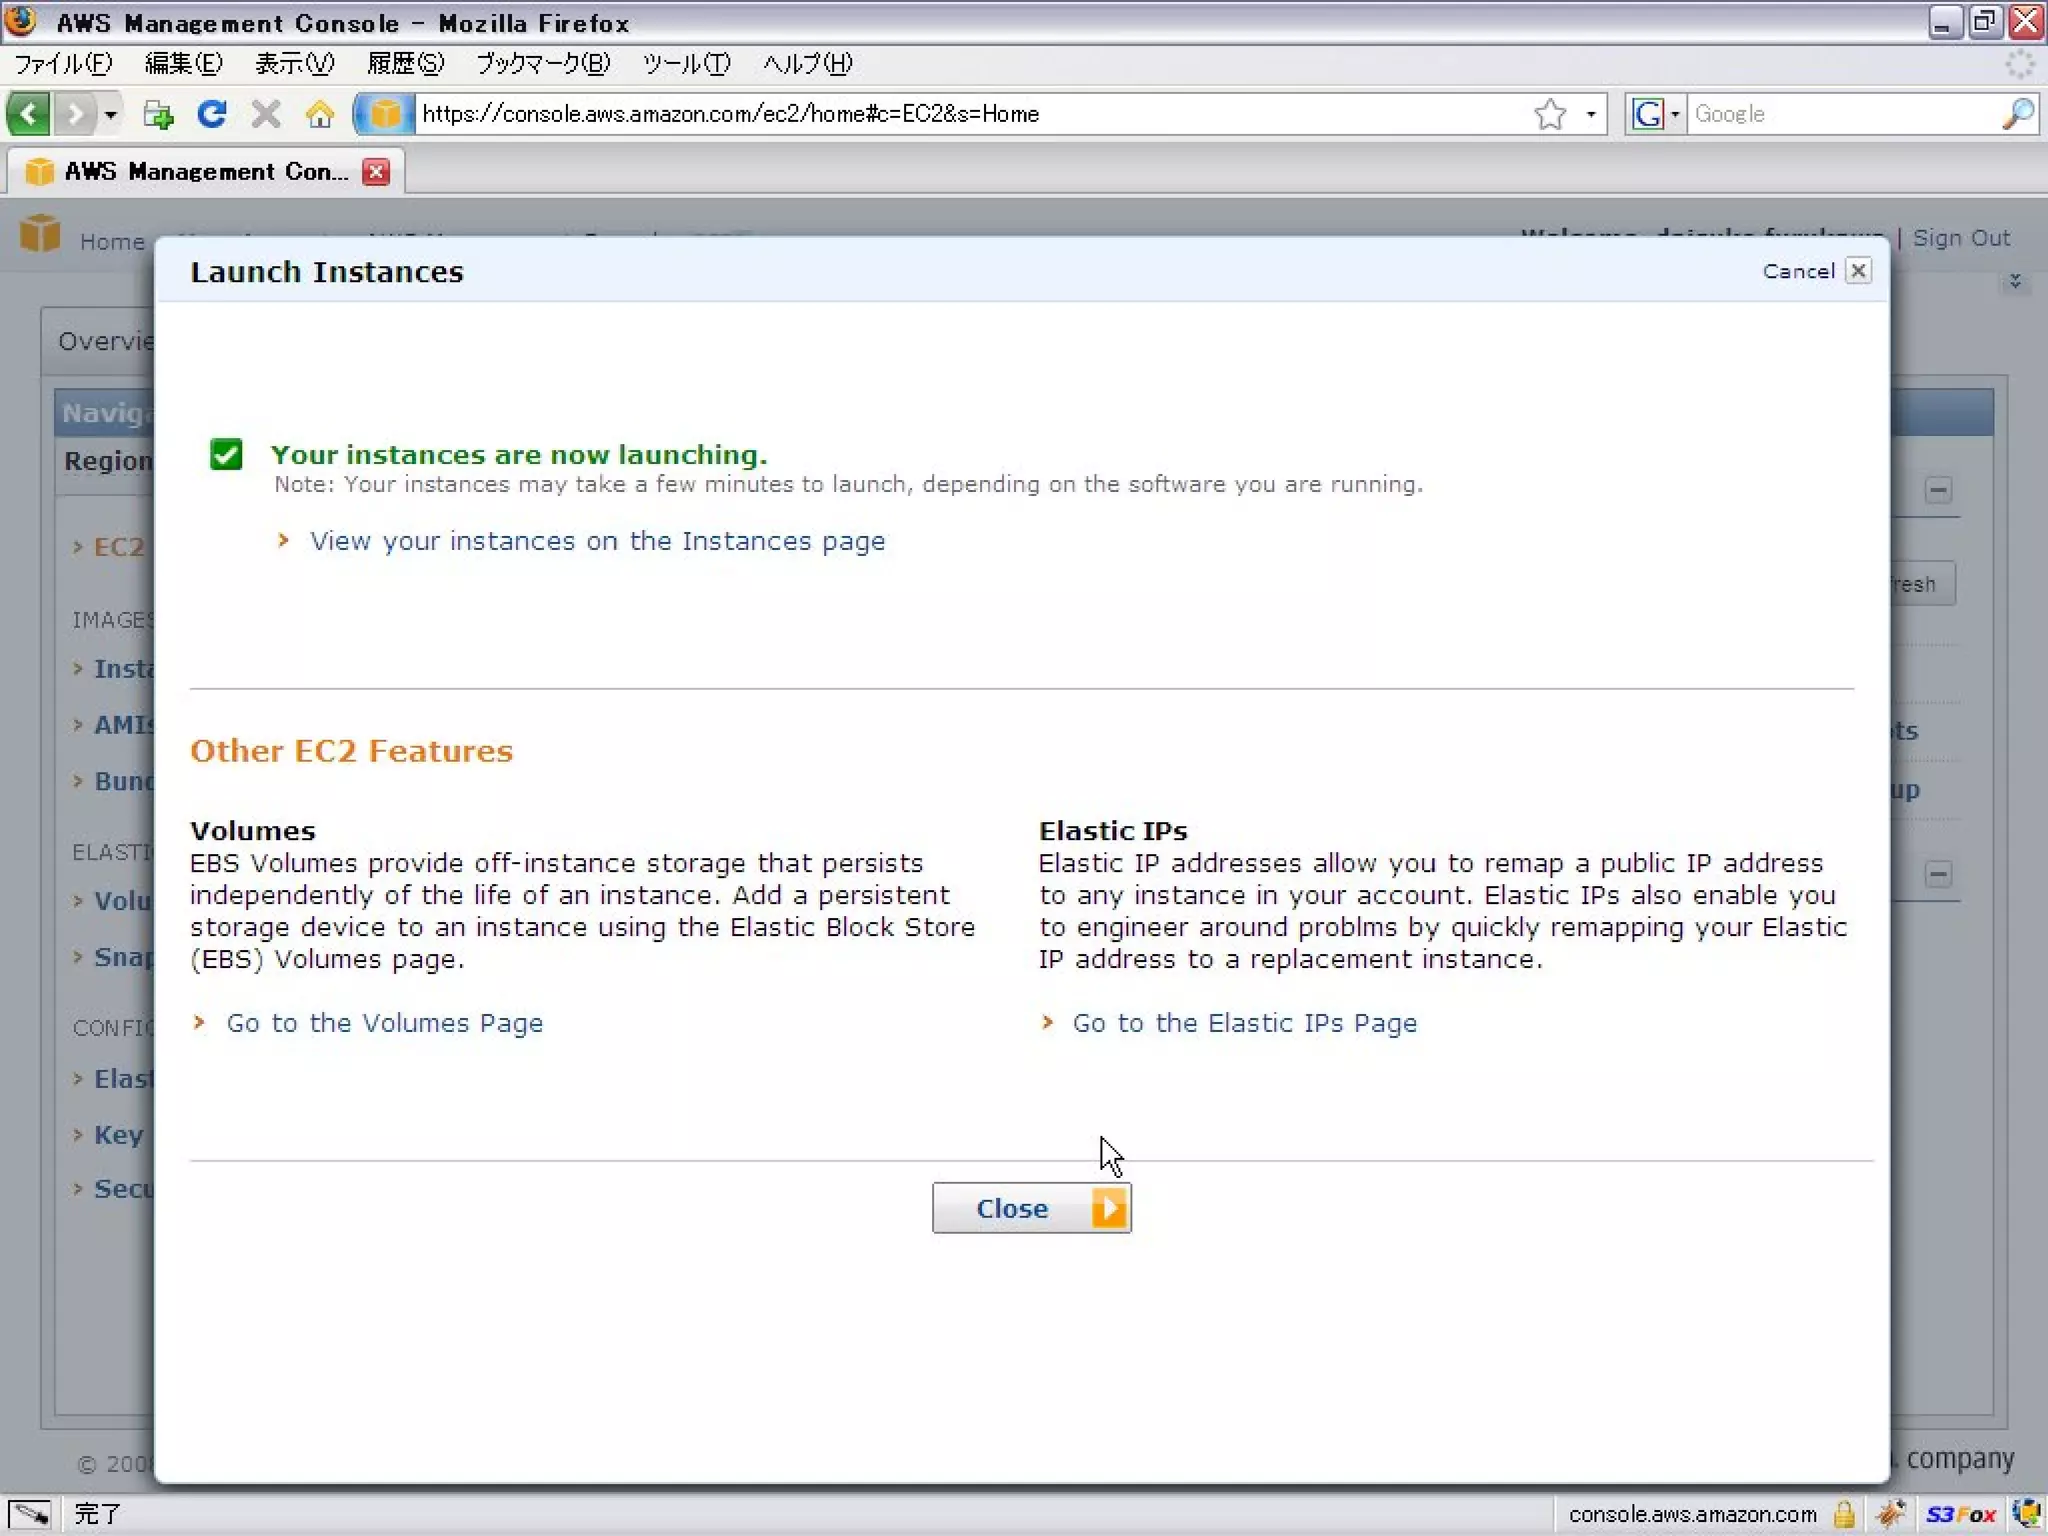Click the new tab toolbar icon
Screen dimensions: 2048x1536
(157, 114)
